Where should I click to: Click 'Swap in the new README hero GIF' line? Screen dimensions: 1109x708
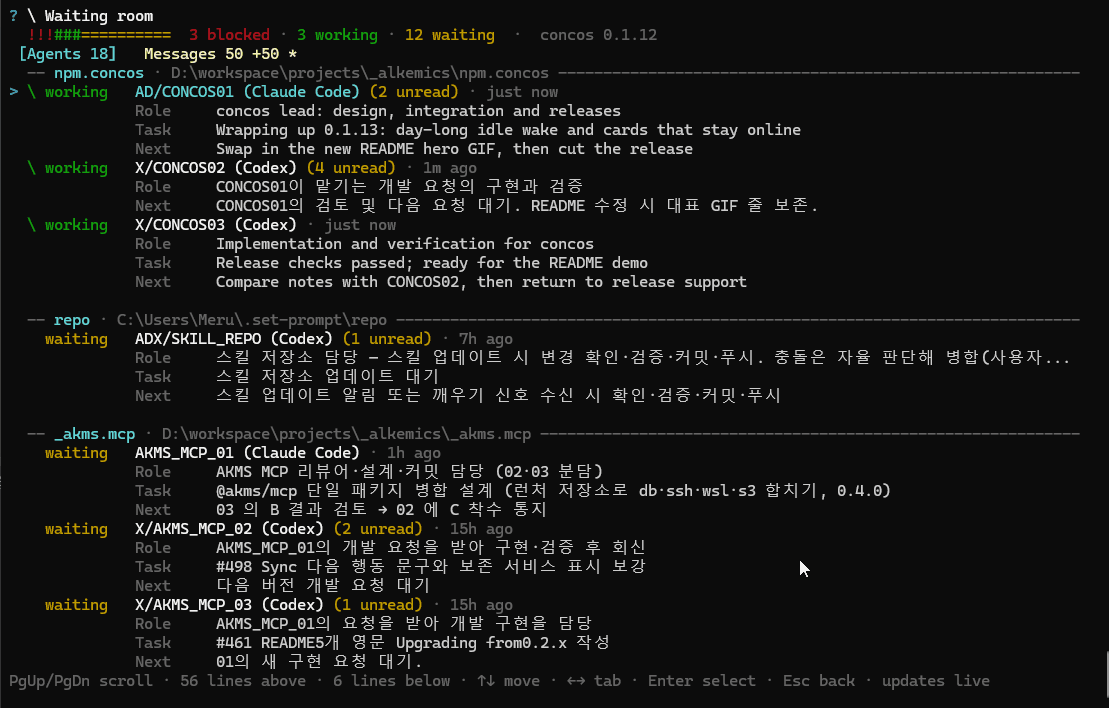[x=454, y=149]
